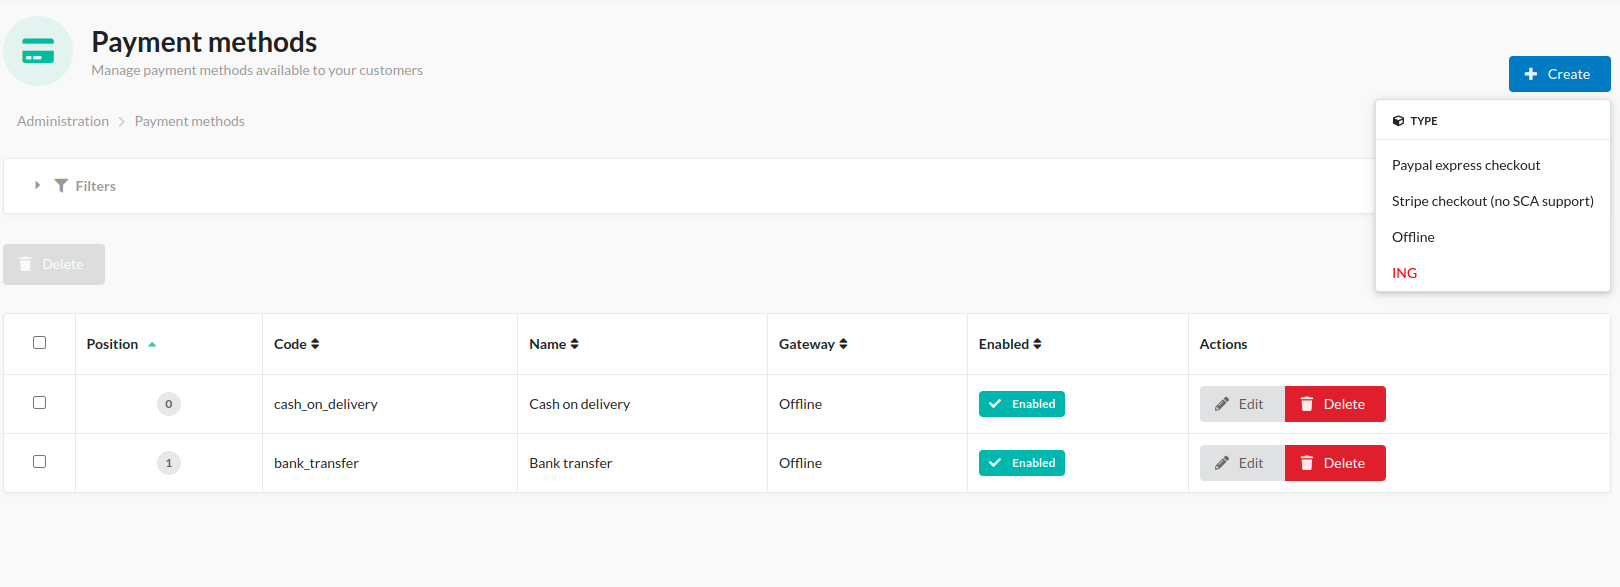Click the position badge 0
The image size is (1620, 587).
point(169,404)
